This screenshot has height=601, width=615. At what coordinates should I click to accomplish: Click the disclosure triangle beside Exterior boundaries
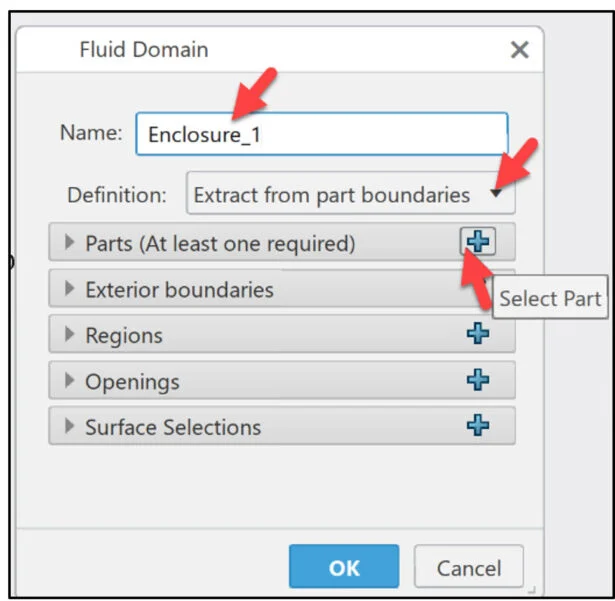point(69,289)
